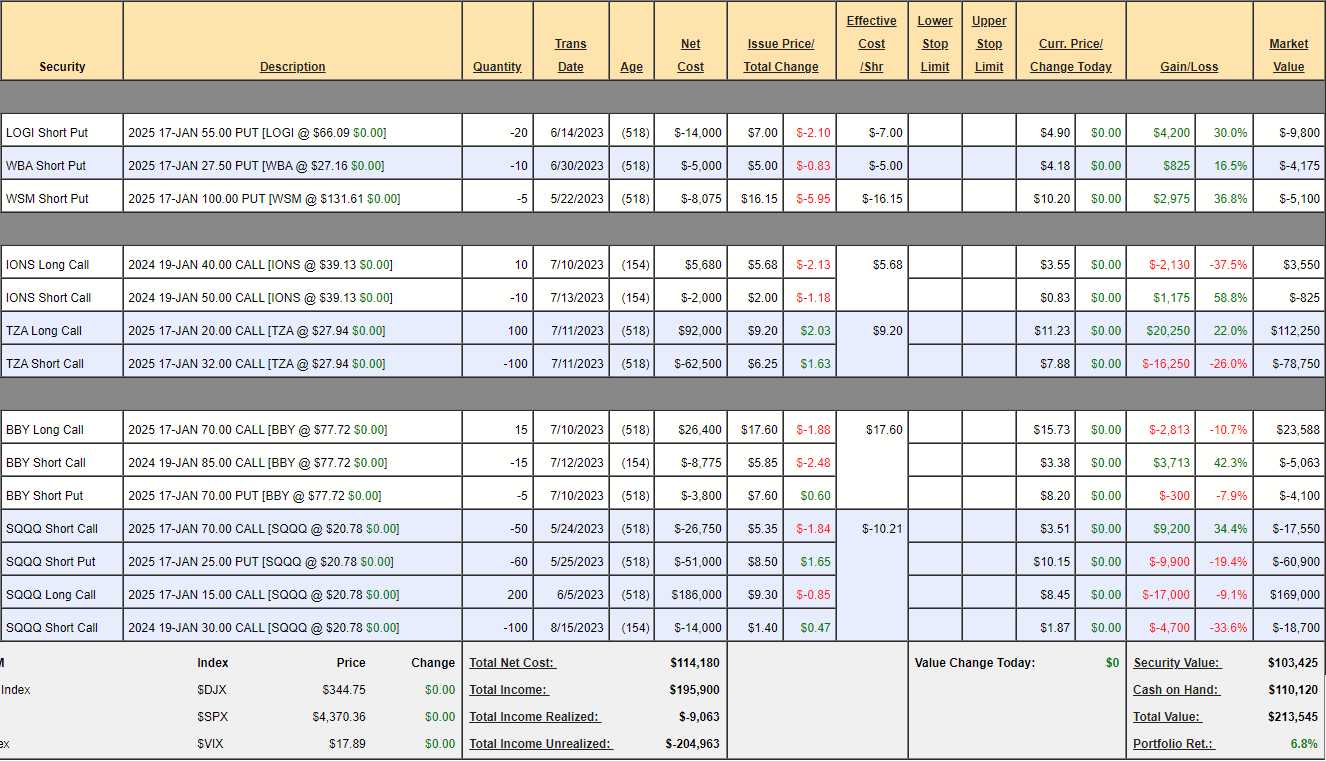Screen dimensions: 1326x761
Task: Click the TZA Long Call $112,250 market value
Action: [1288, 331]
